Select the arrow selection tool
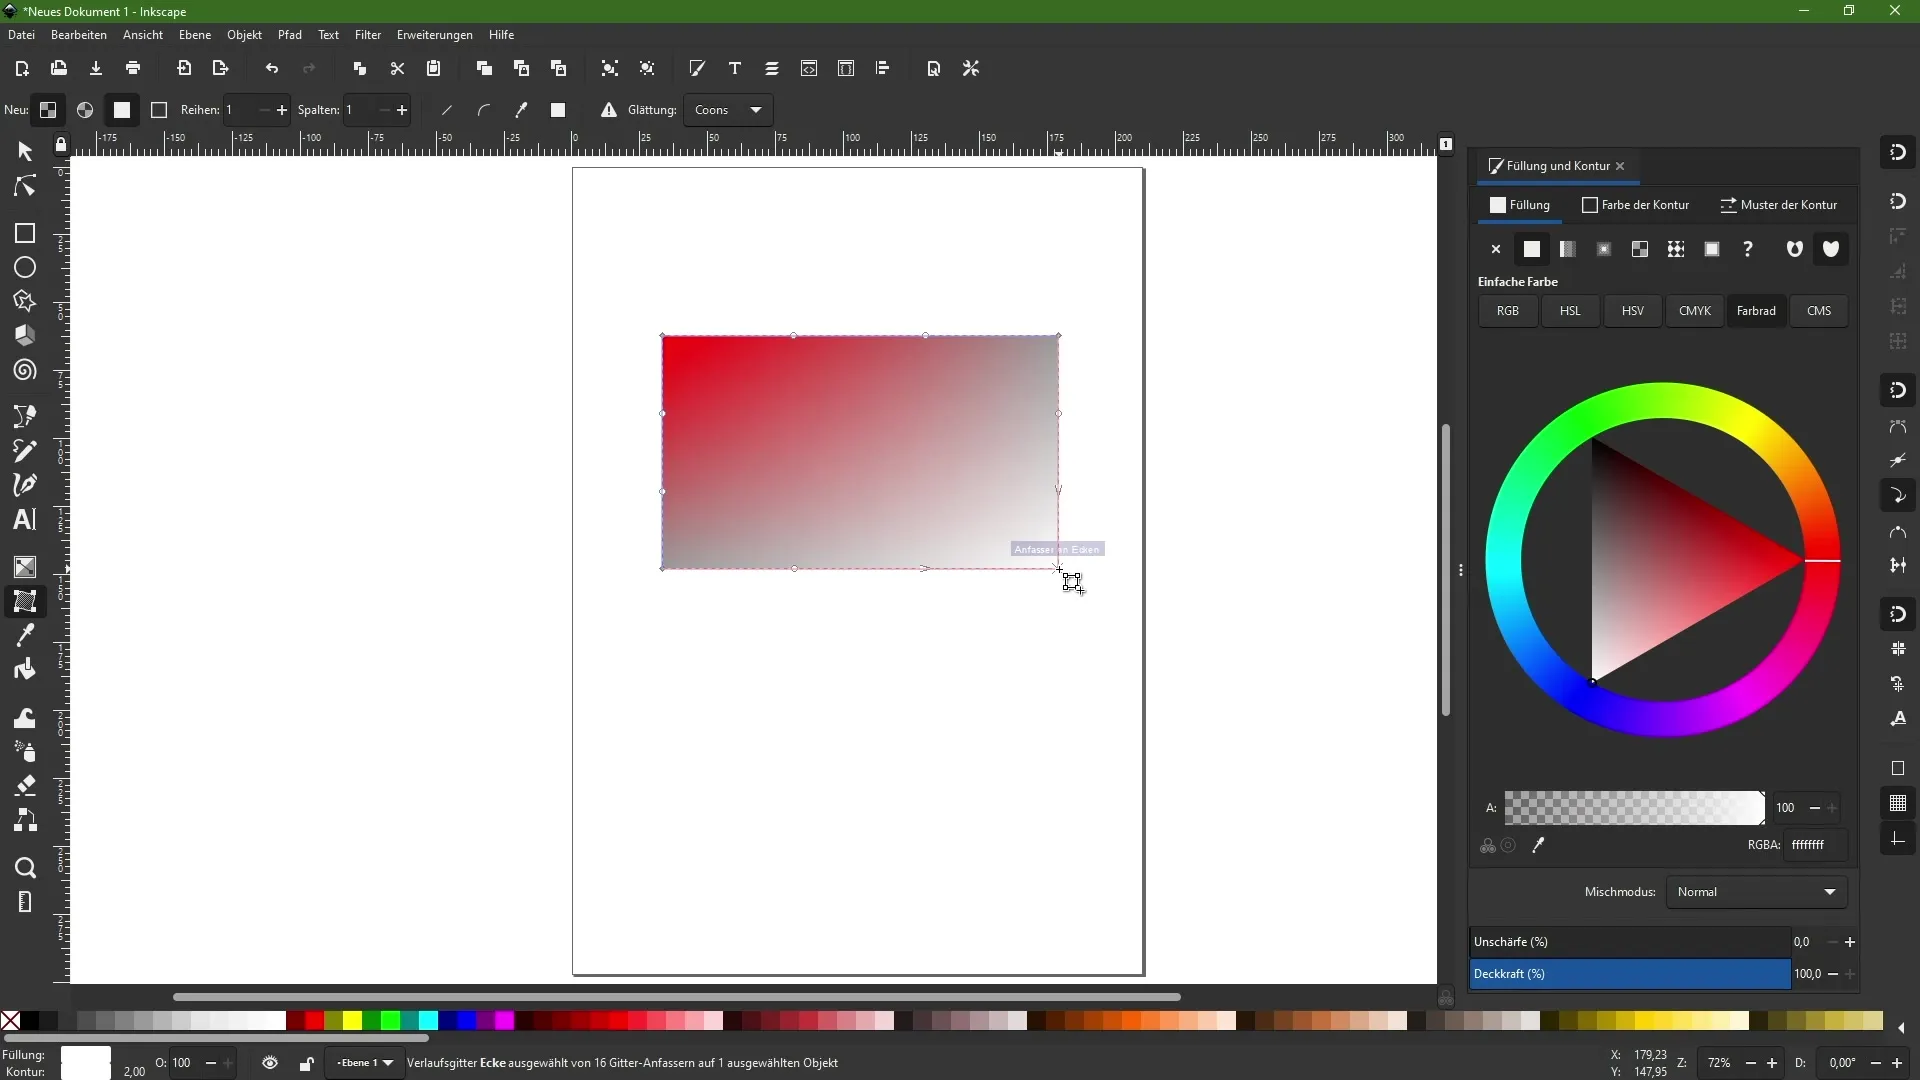The height and width of the screenshot is (1080, 1920). pos(25,151)
